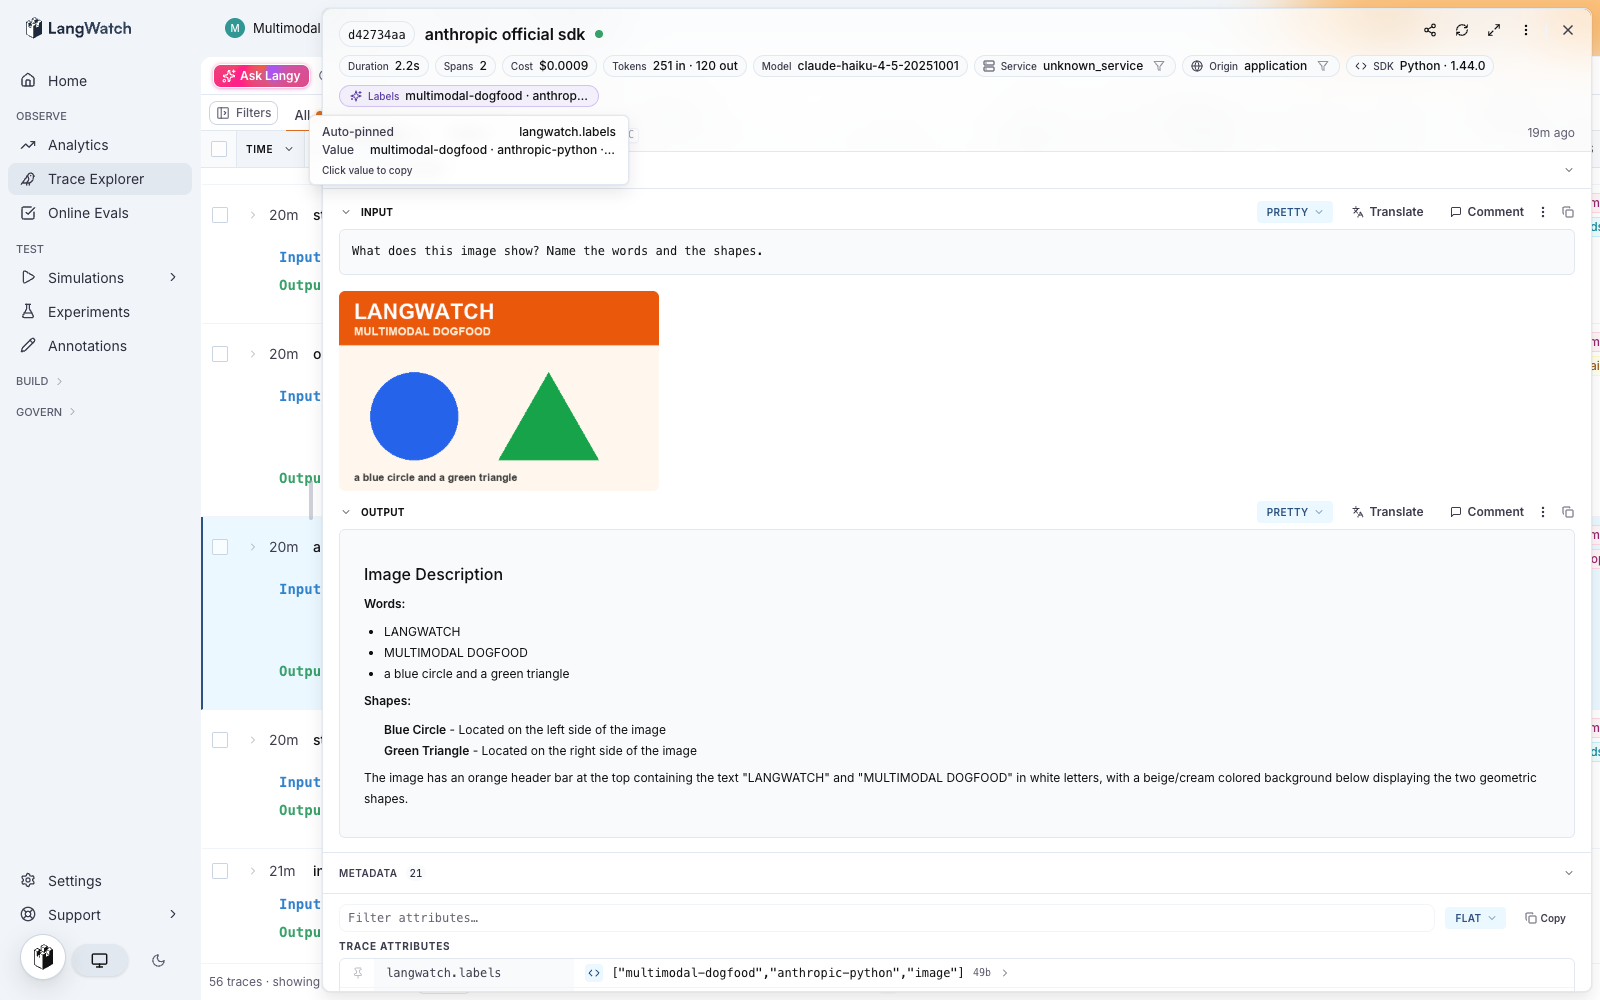1600x1000 pixels.
Task: Check the highlighted 20m trace row checkbox
Action: [220, 547]
